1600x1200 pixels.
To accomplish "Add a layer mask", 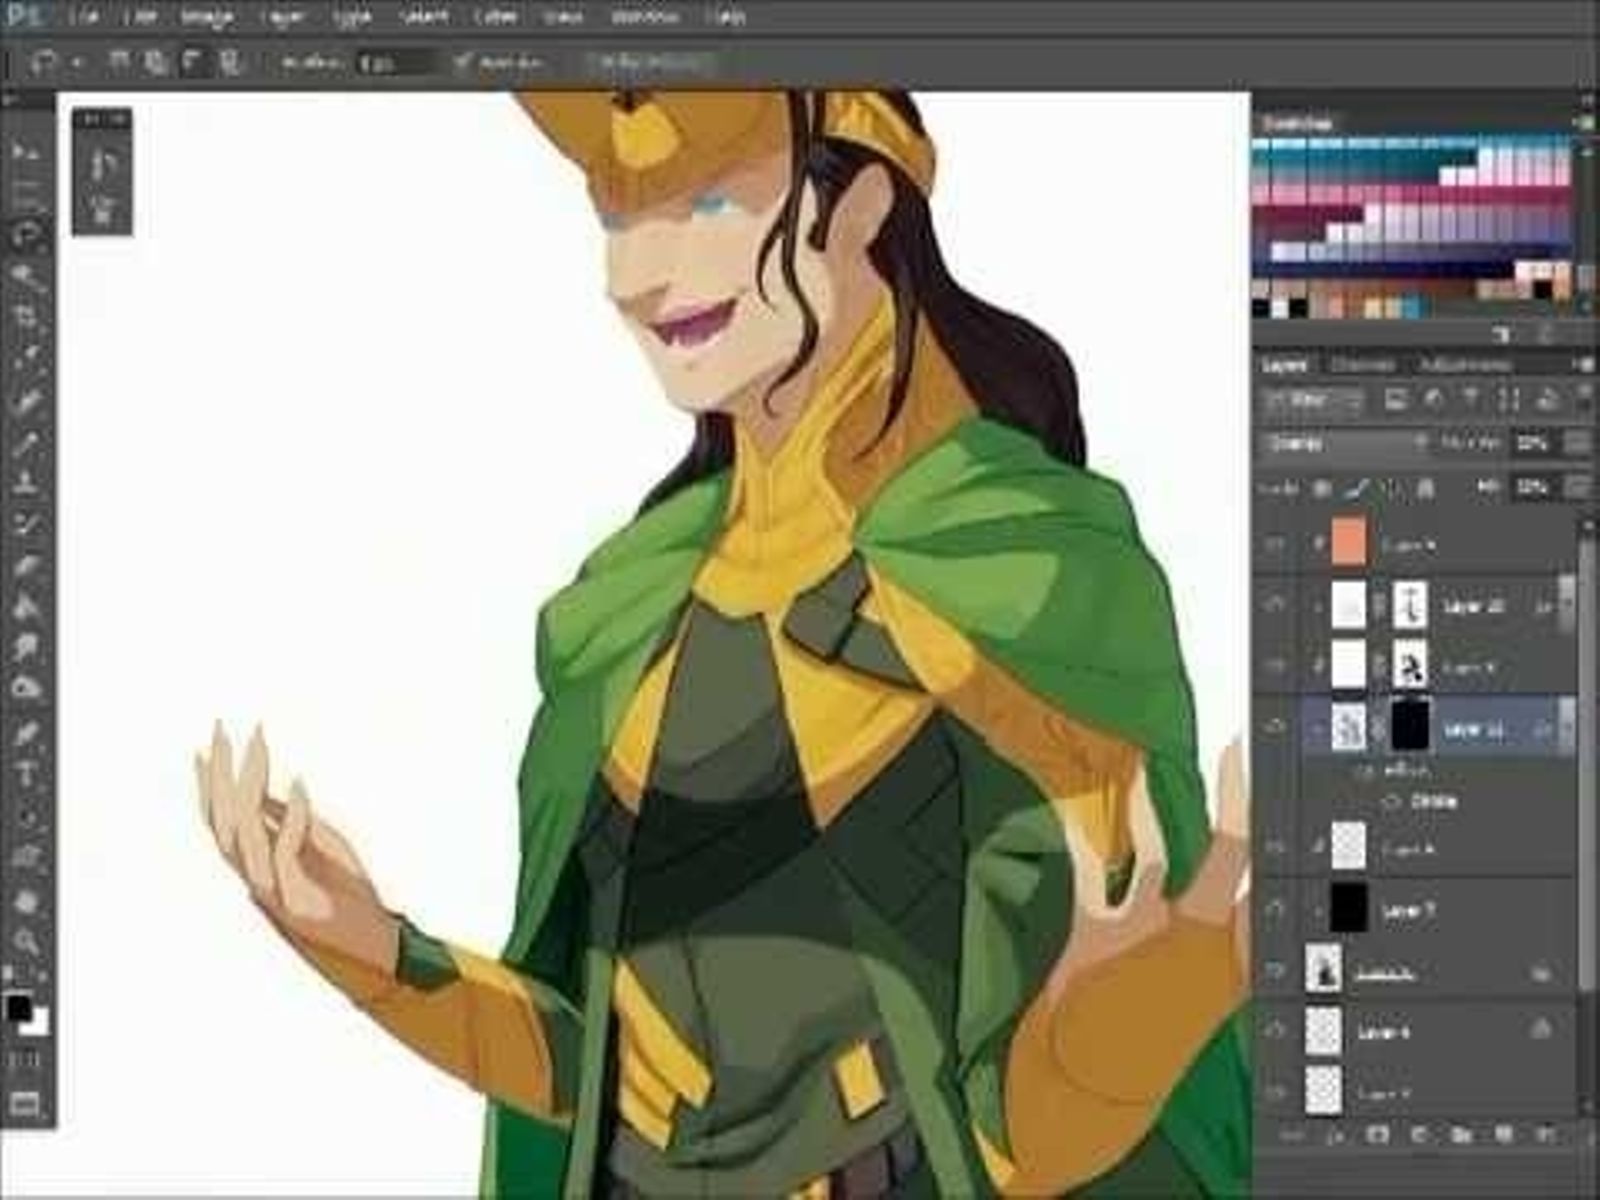I will coord(1378,1136).
